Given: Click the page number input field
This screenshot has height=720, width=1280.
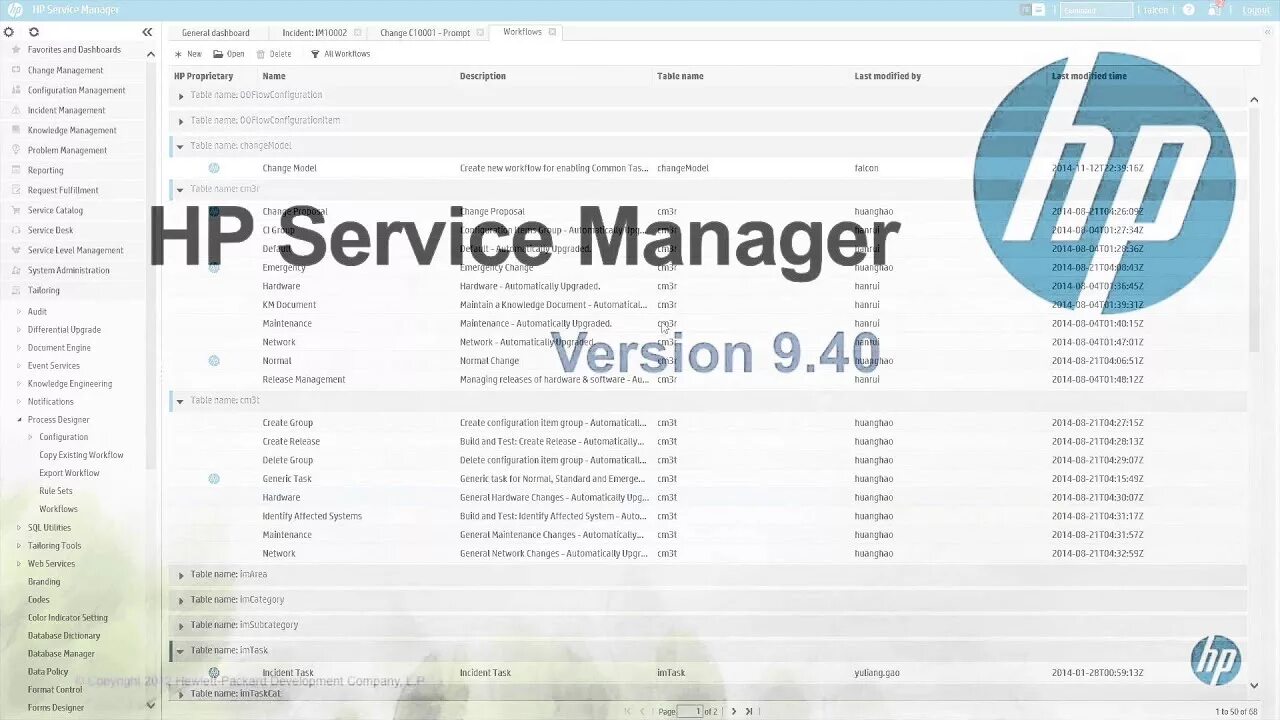Looking at the screenshot, I should pos(690,711).
